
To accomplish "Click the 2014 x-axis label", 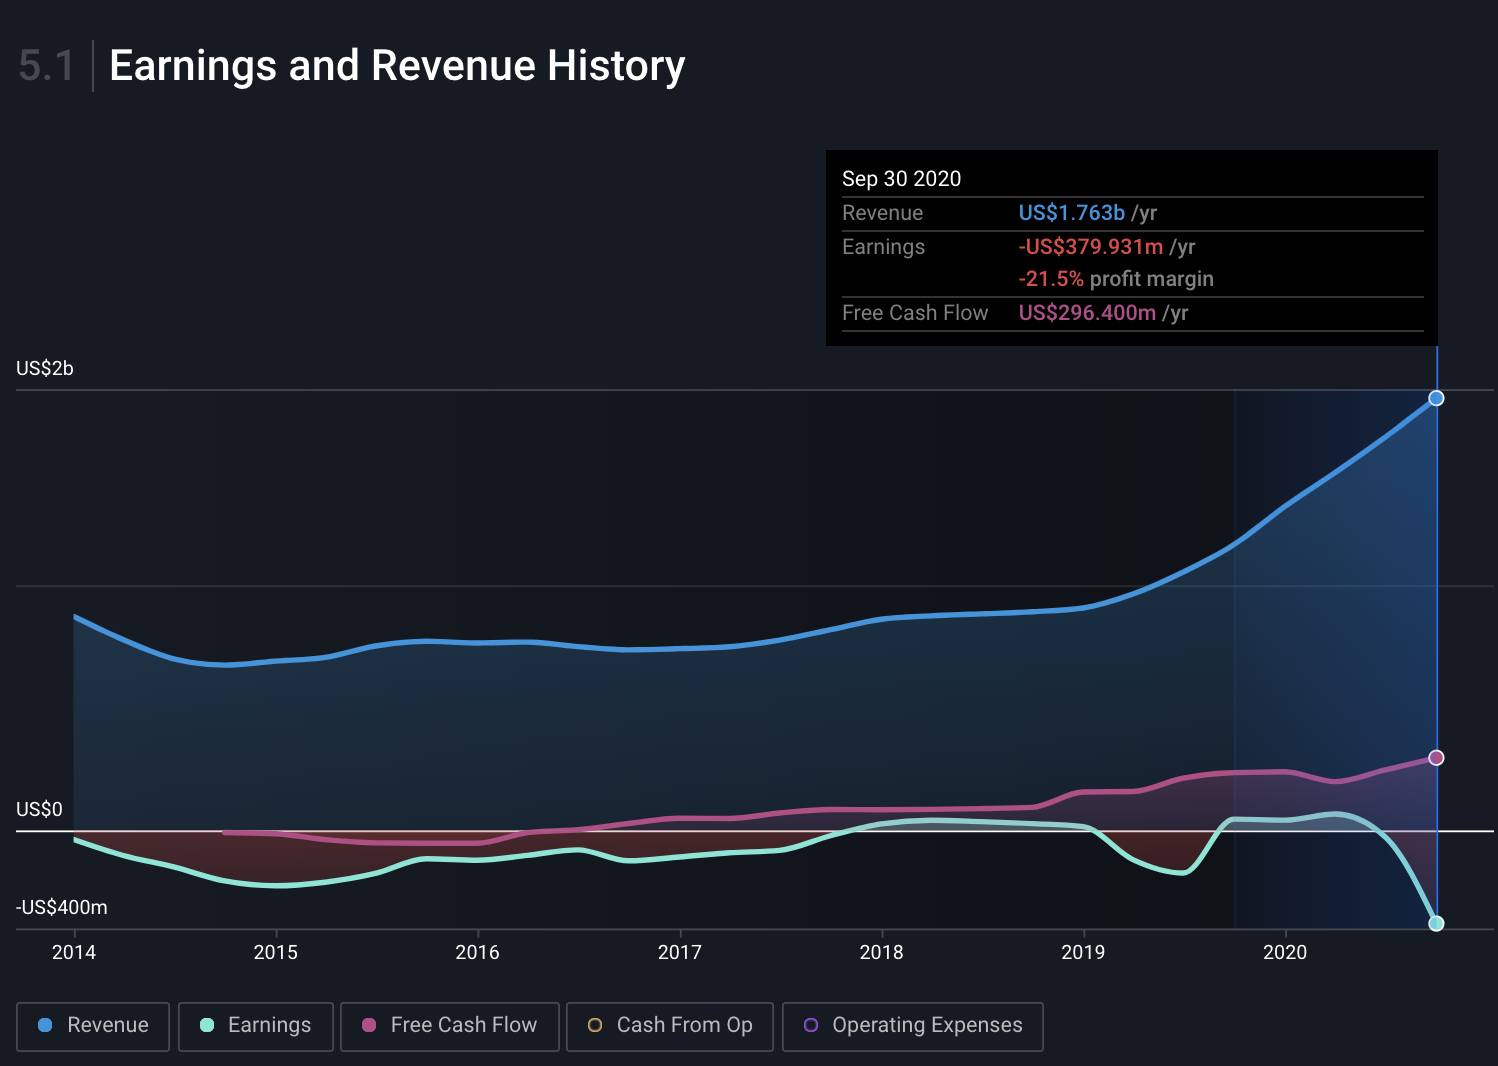I will [x=74, y=952].
